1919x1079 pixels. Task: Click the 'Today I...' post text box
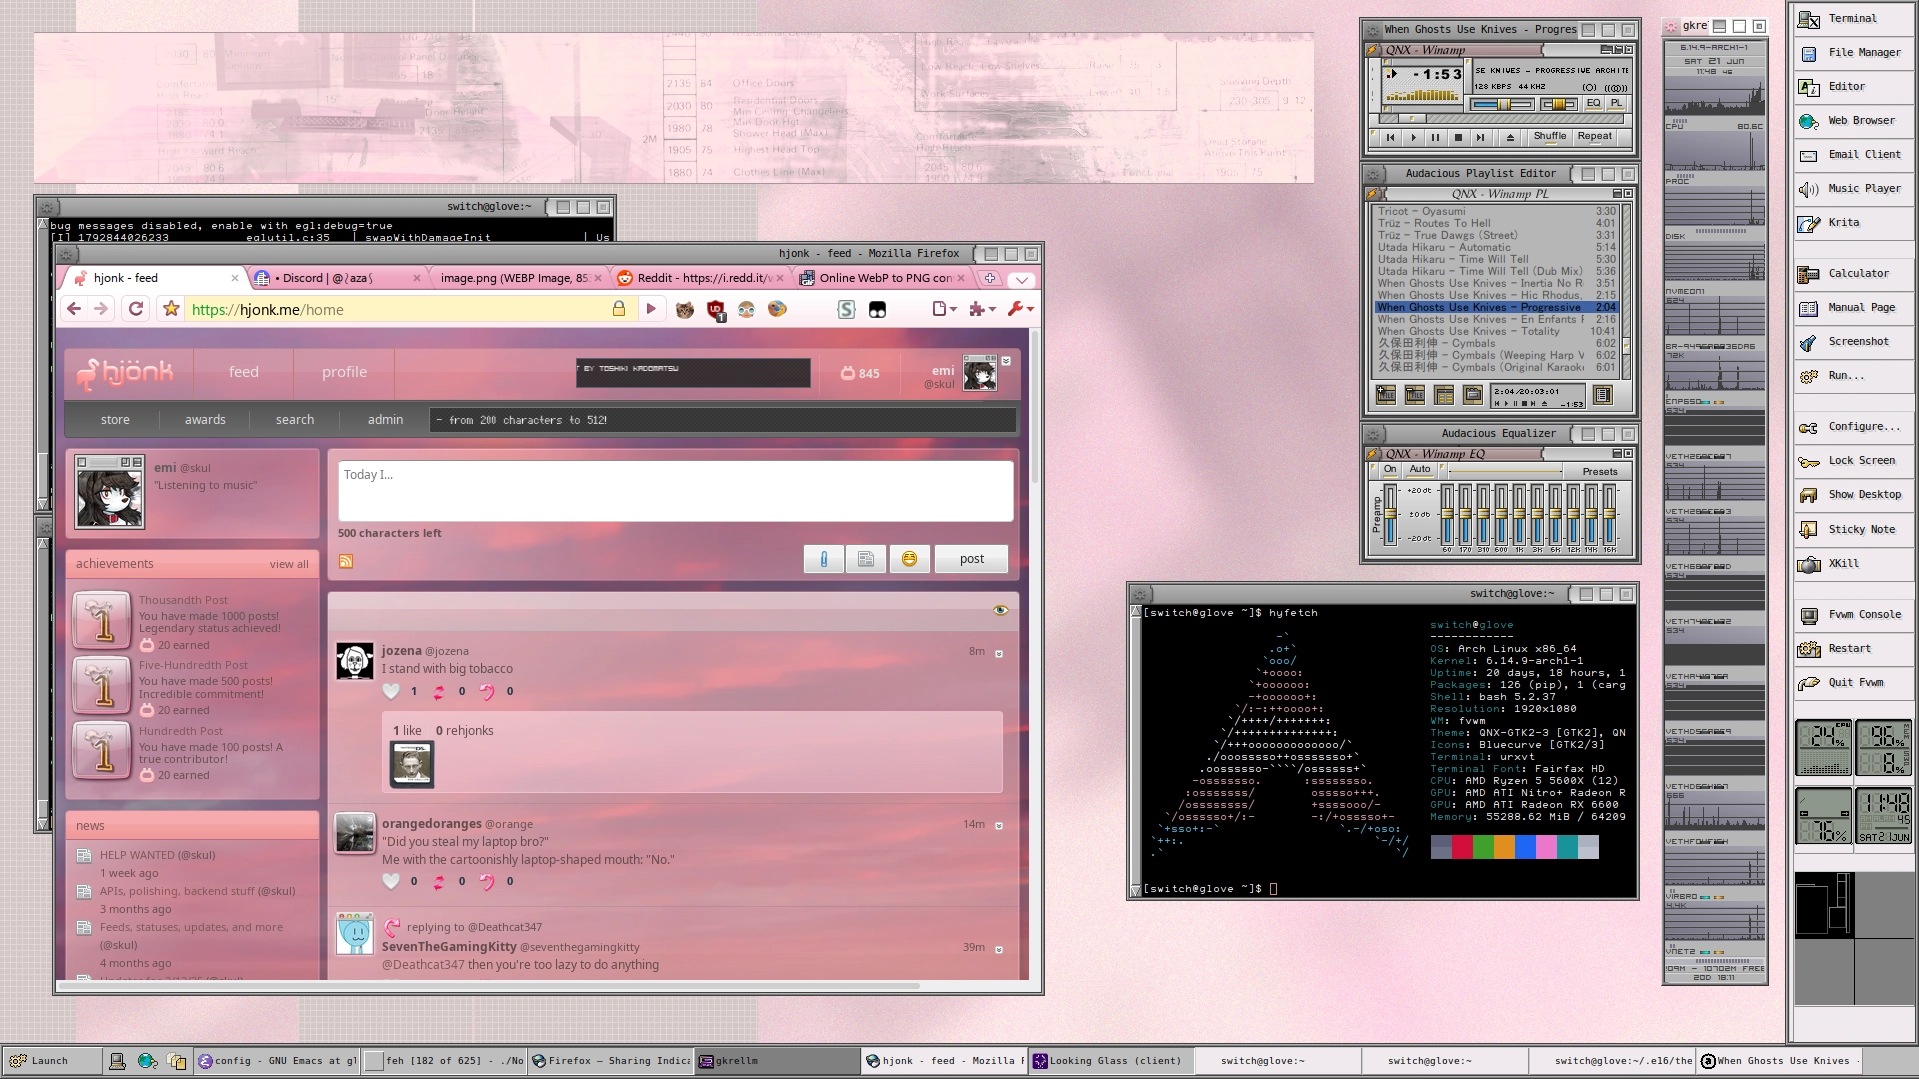[675, 490]
